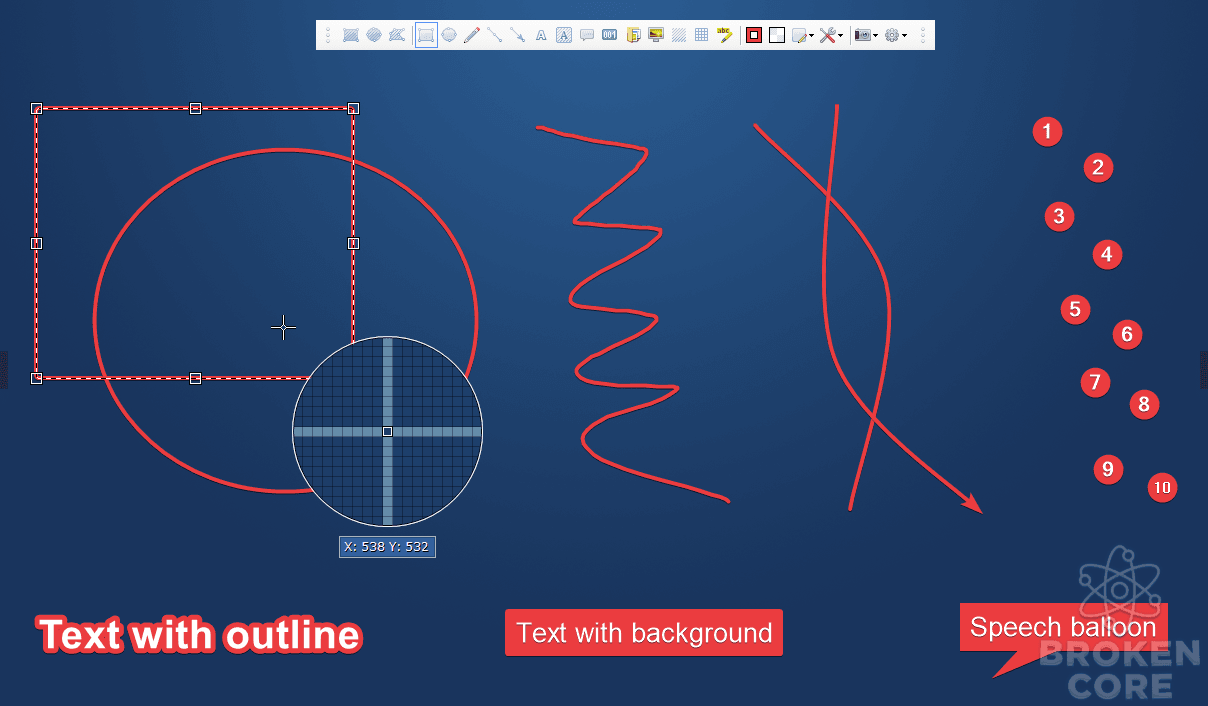The height and width of the screenshot is (706, 1208).
Task: Select the speech balloon tool
Action: [x=587, y=35]
